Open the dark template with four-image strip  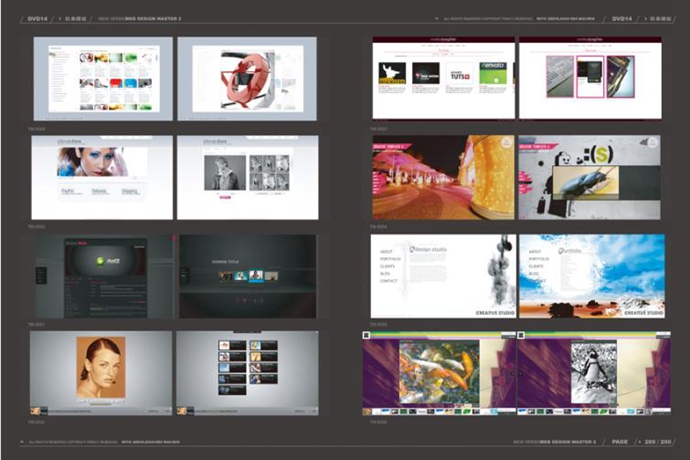[248, 276]
